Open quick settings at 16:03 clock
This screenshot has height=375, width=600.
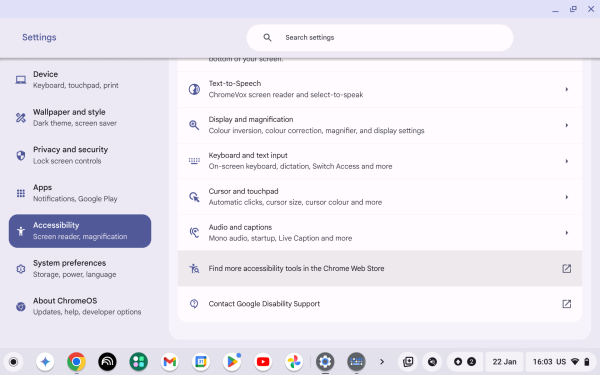click(561, 362)
